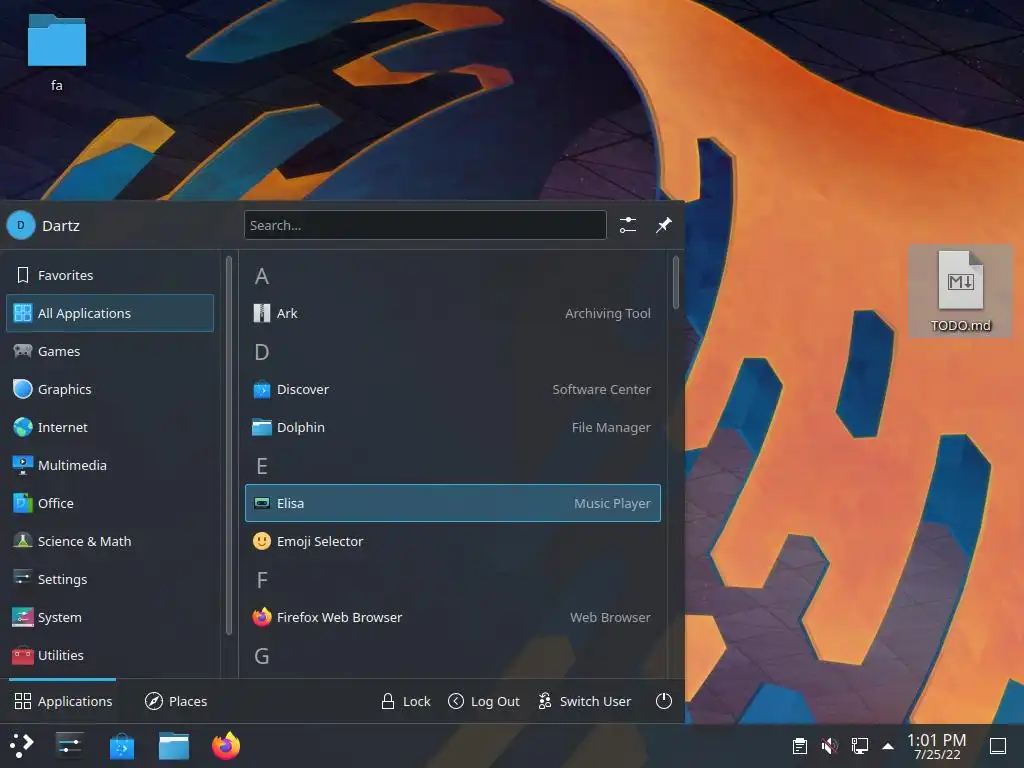The image size is (1024, 768).
Task: Launch Firefox from the taskbar
Action: 226,745
